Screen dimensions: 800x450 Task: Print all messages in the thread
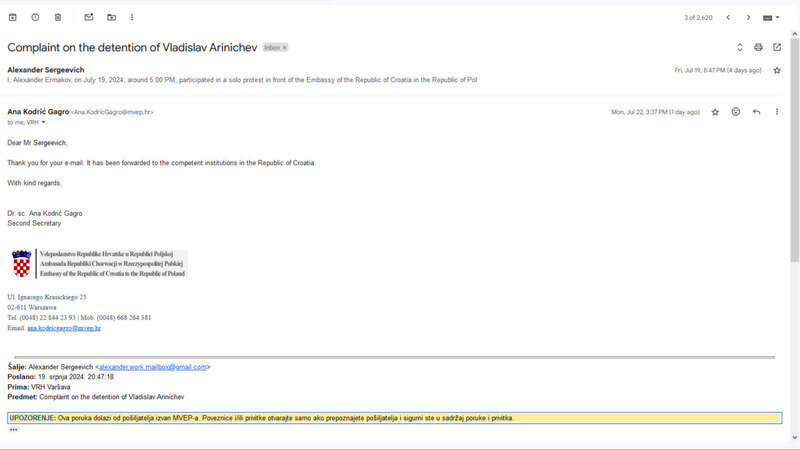(x=758, y=47)
